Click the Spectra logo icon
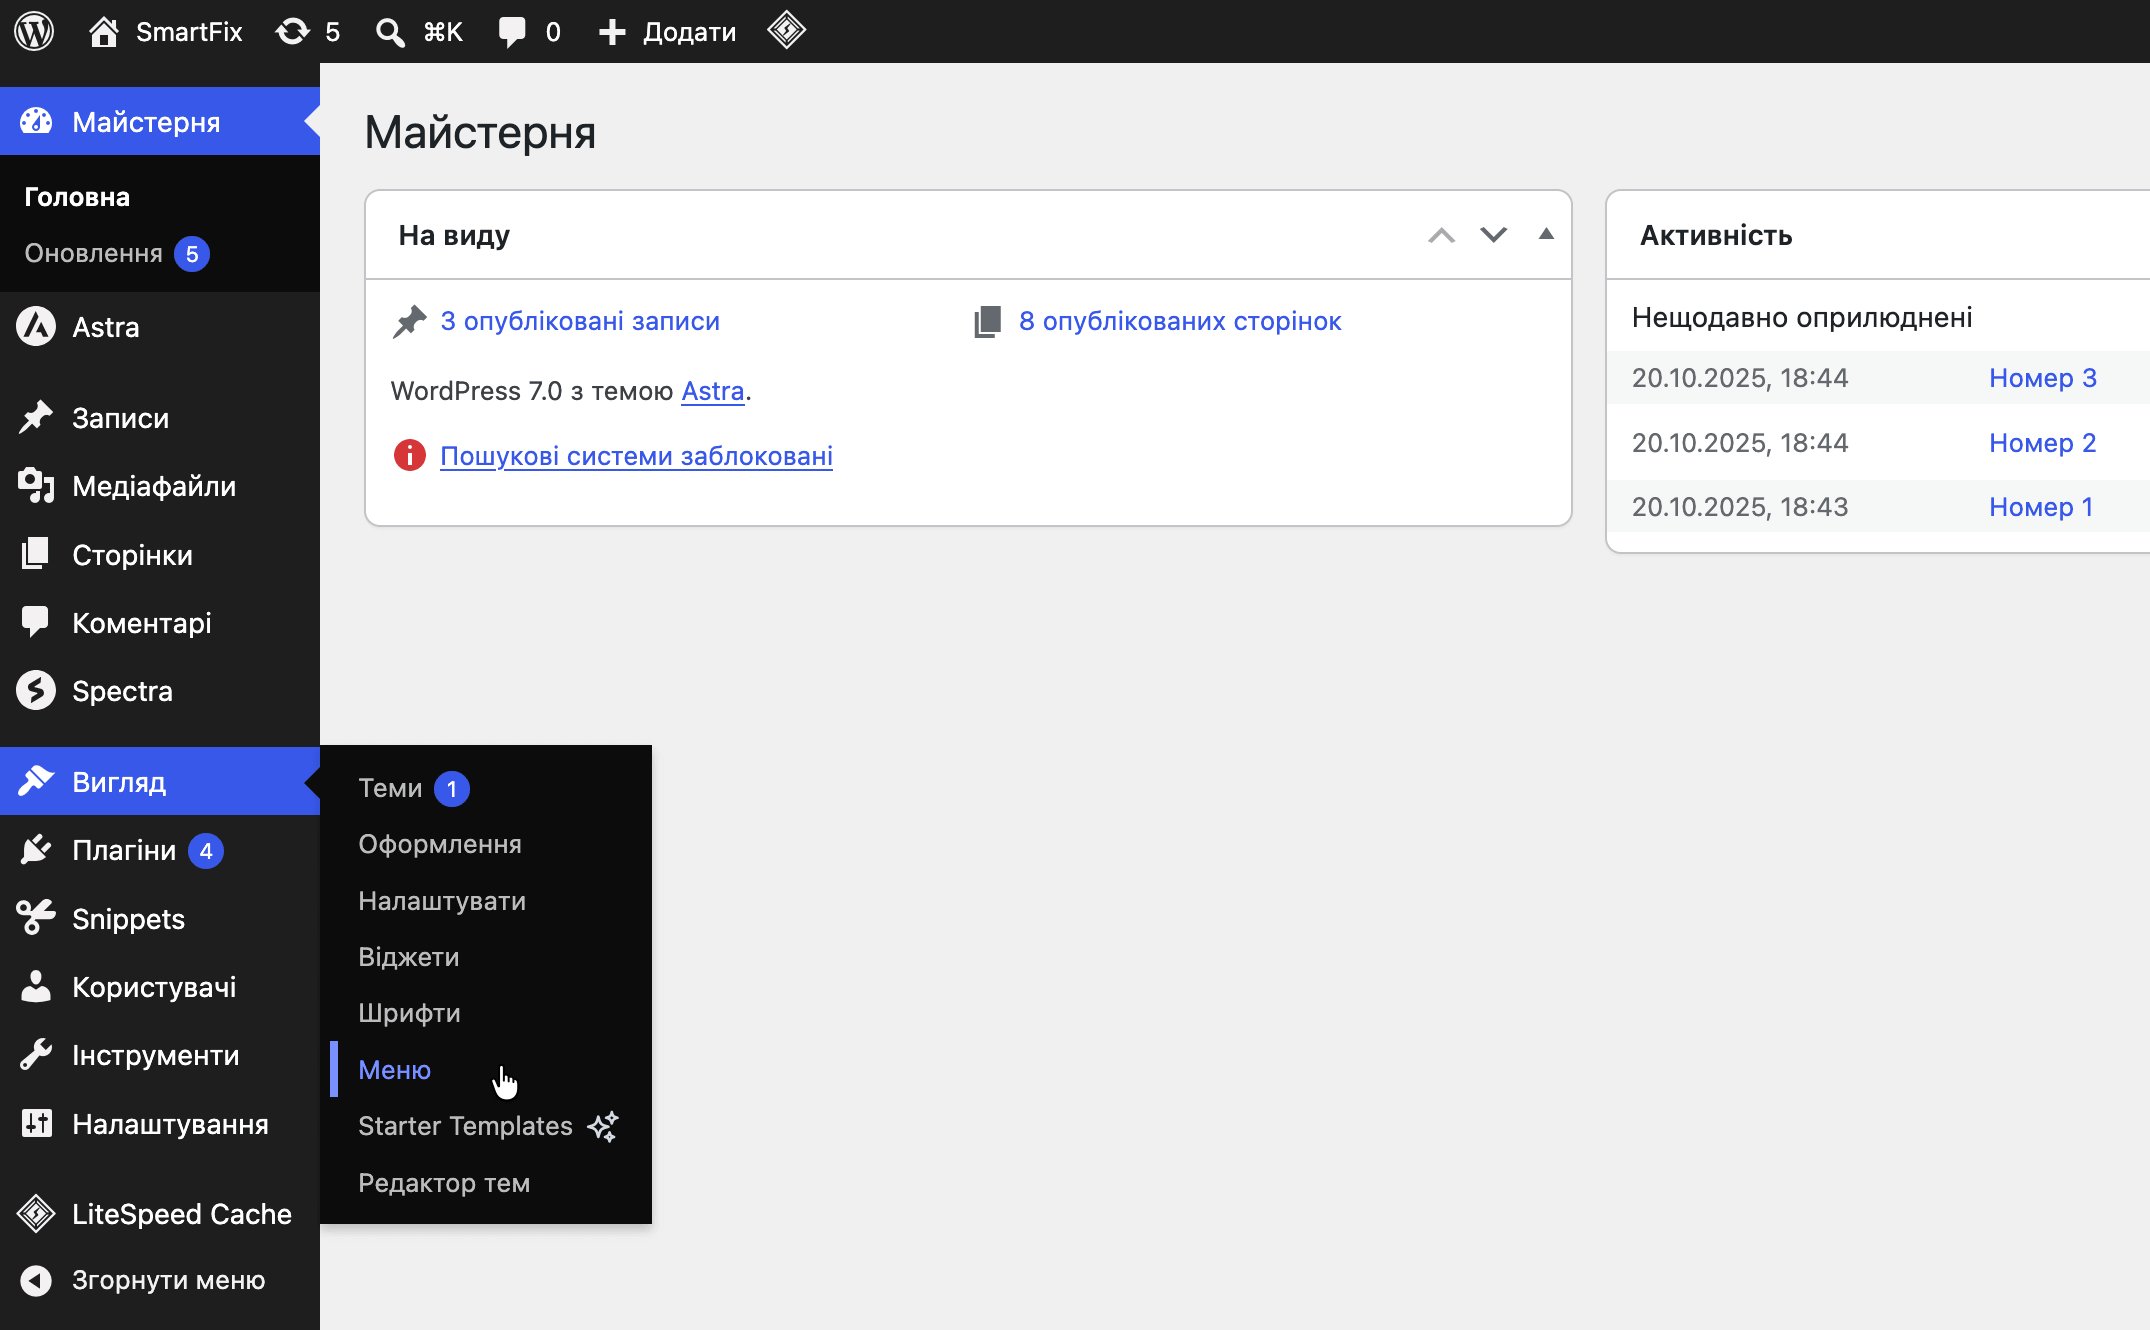Image resolution: width=2150 pixels, height=1330 pixels. pos(36,691)
